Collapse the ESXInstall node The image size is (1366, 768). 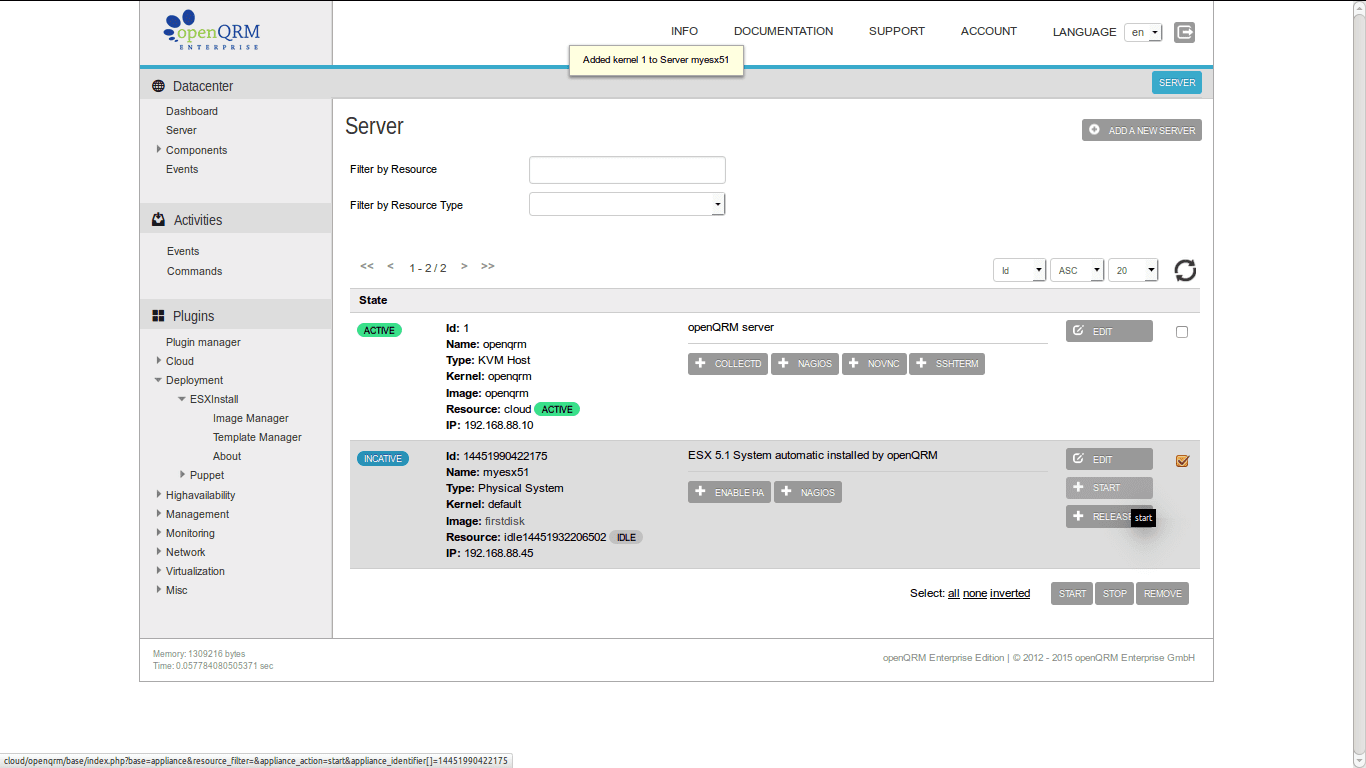pos(182,399)
